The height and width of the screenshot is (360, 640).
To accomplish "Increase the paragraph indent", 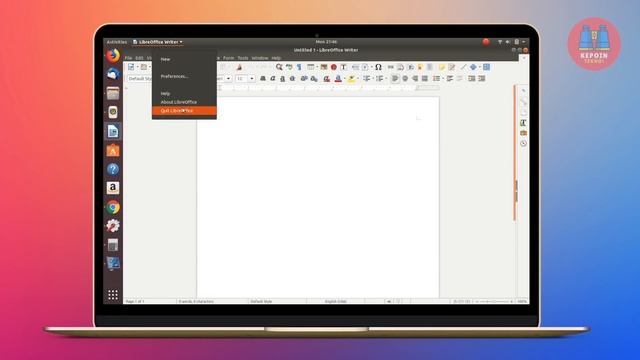I will 472,78.
